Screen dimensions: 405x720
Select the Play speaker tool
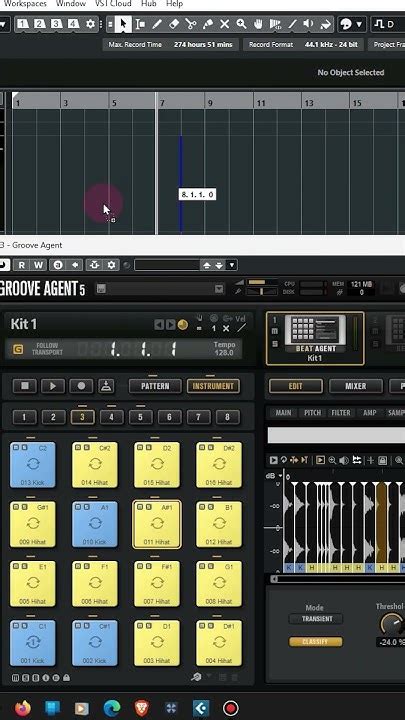point(309,24)
